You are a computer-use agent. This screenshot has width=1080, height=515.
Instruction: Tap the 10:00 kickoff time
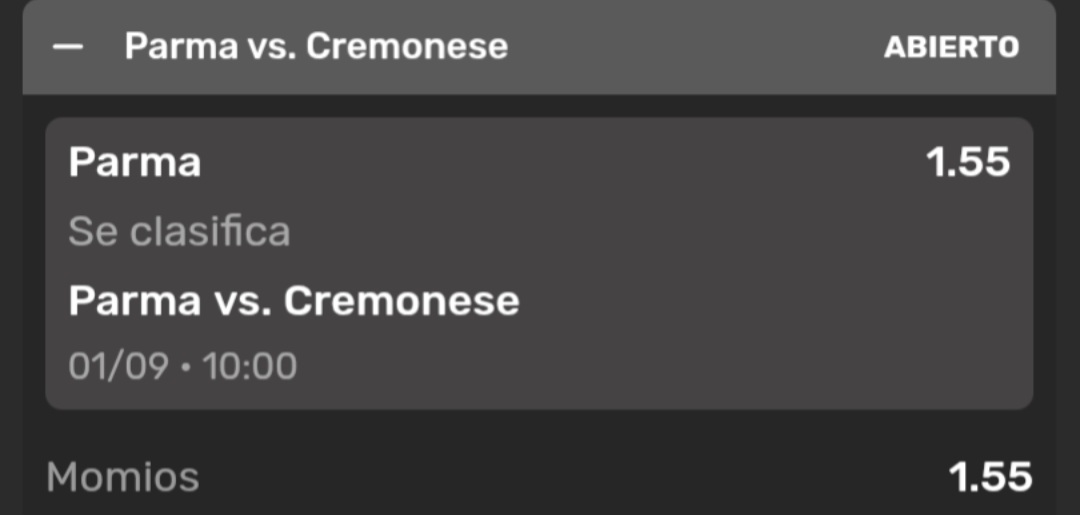coord(250,366)
